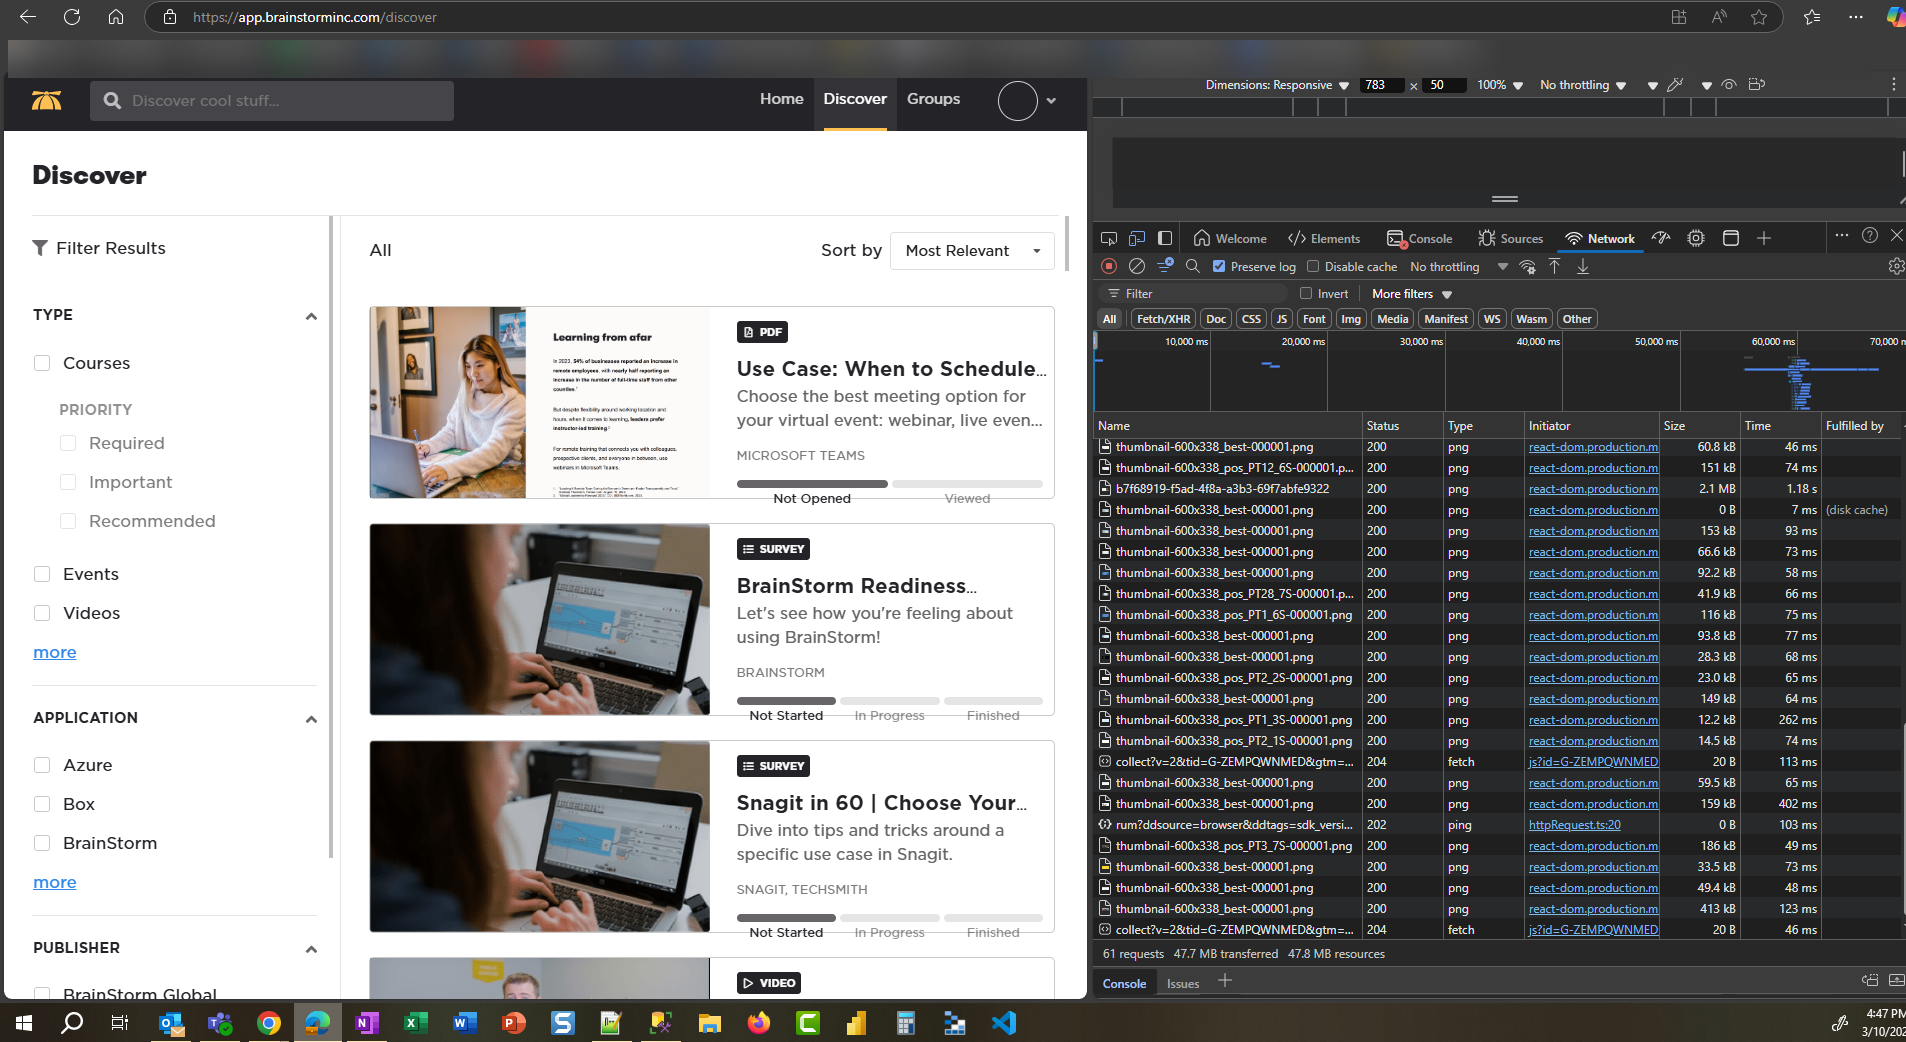The height and width of the screenshot is (1042, 1906).
Task: Click BrainStorm Readiness survey progress bar
Action: (890, 701)
